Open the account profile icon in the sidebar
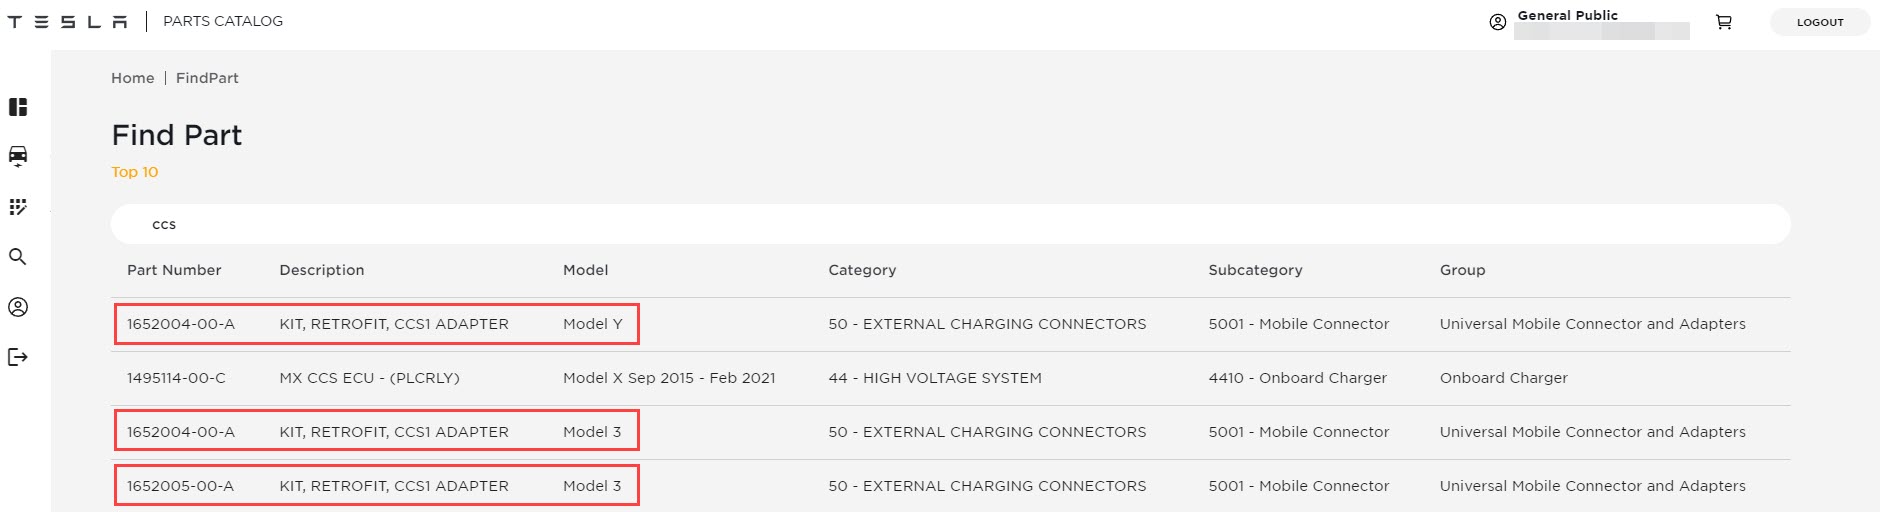This screenshot has height=512, width=1880. pos(18,307)
